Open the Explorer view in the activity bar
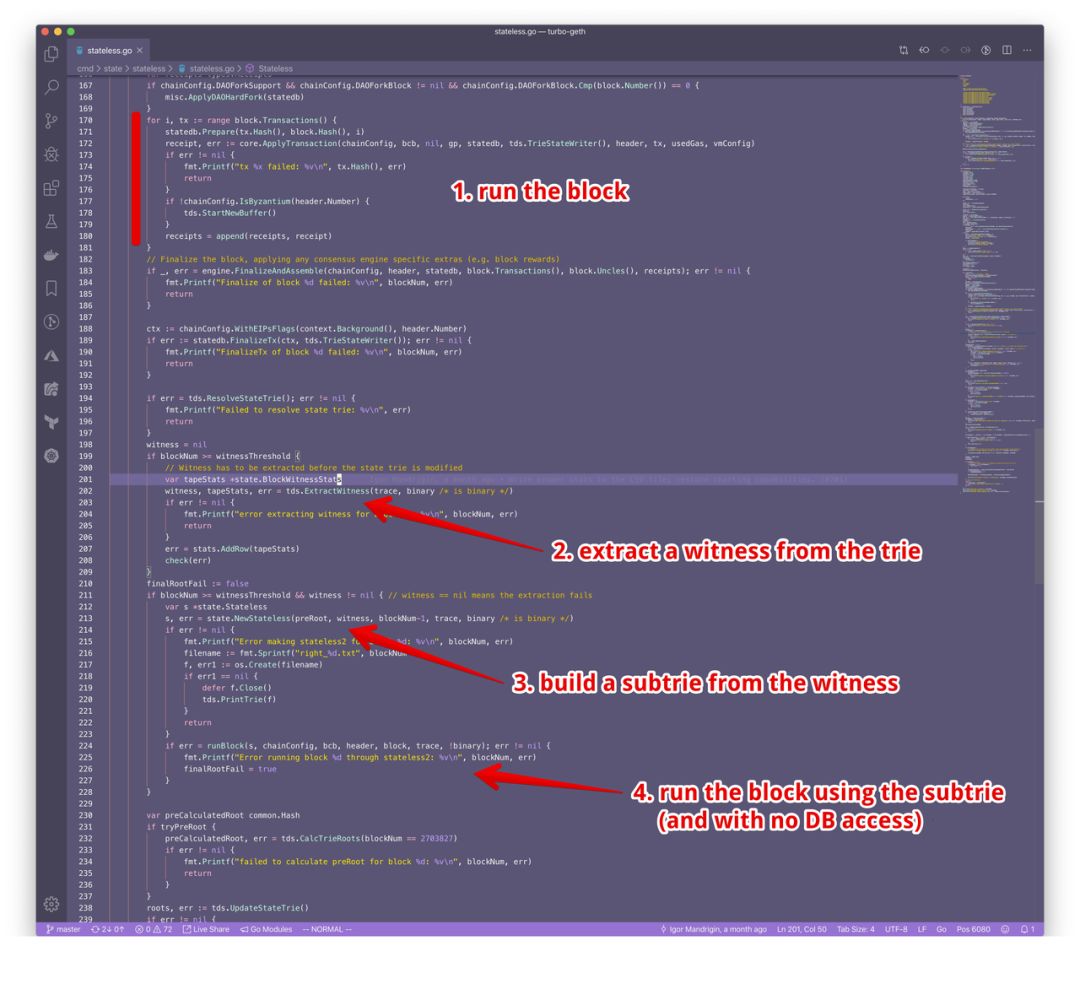This screenshot has width=1080, height=984. pos(52,54)
